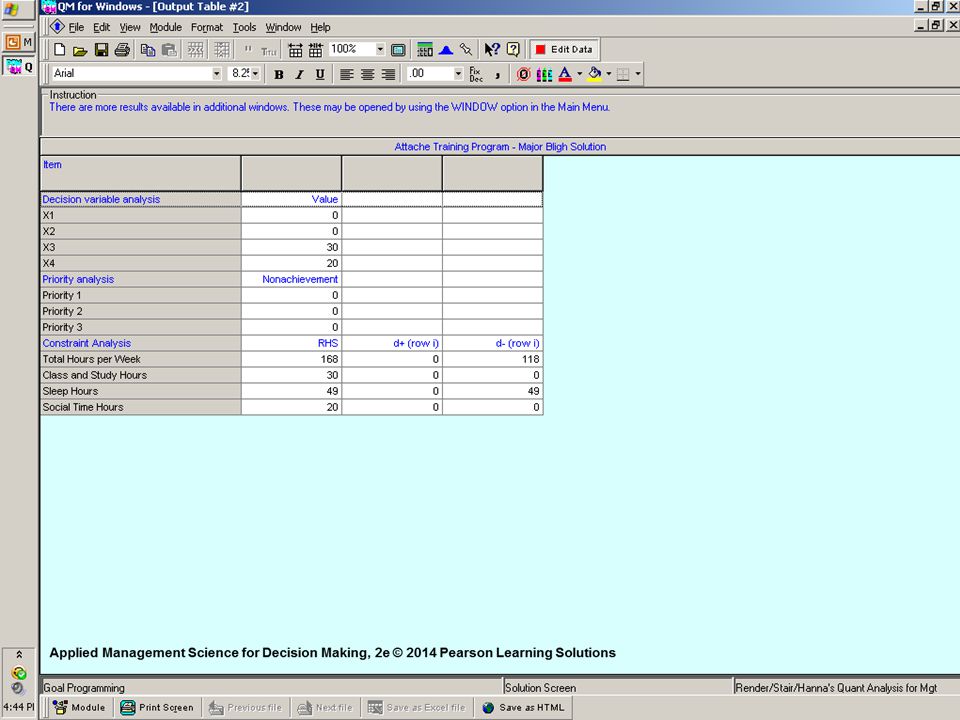
Task: Click the Fix Dec fixed decimal icon
Action: point(476,75)
